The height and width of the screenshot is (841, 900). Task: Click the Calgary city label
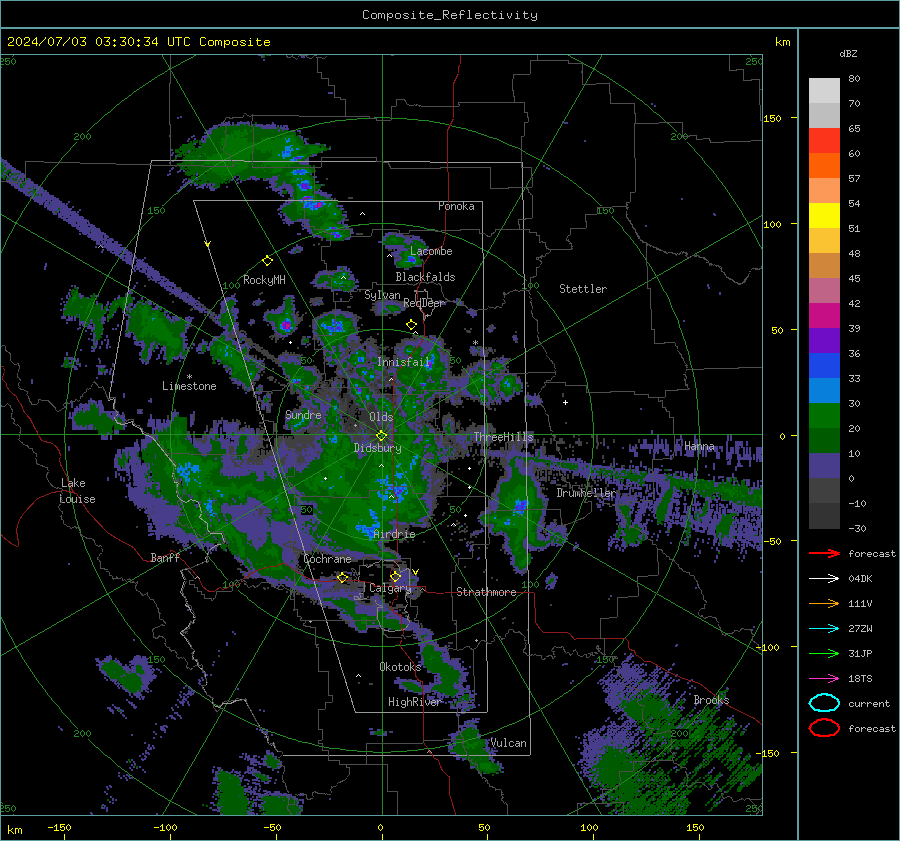[390, 588]
